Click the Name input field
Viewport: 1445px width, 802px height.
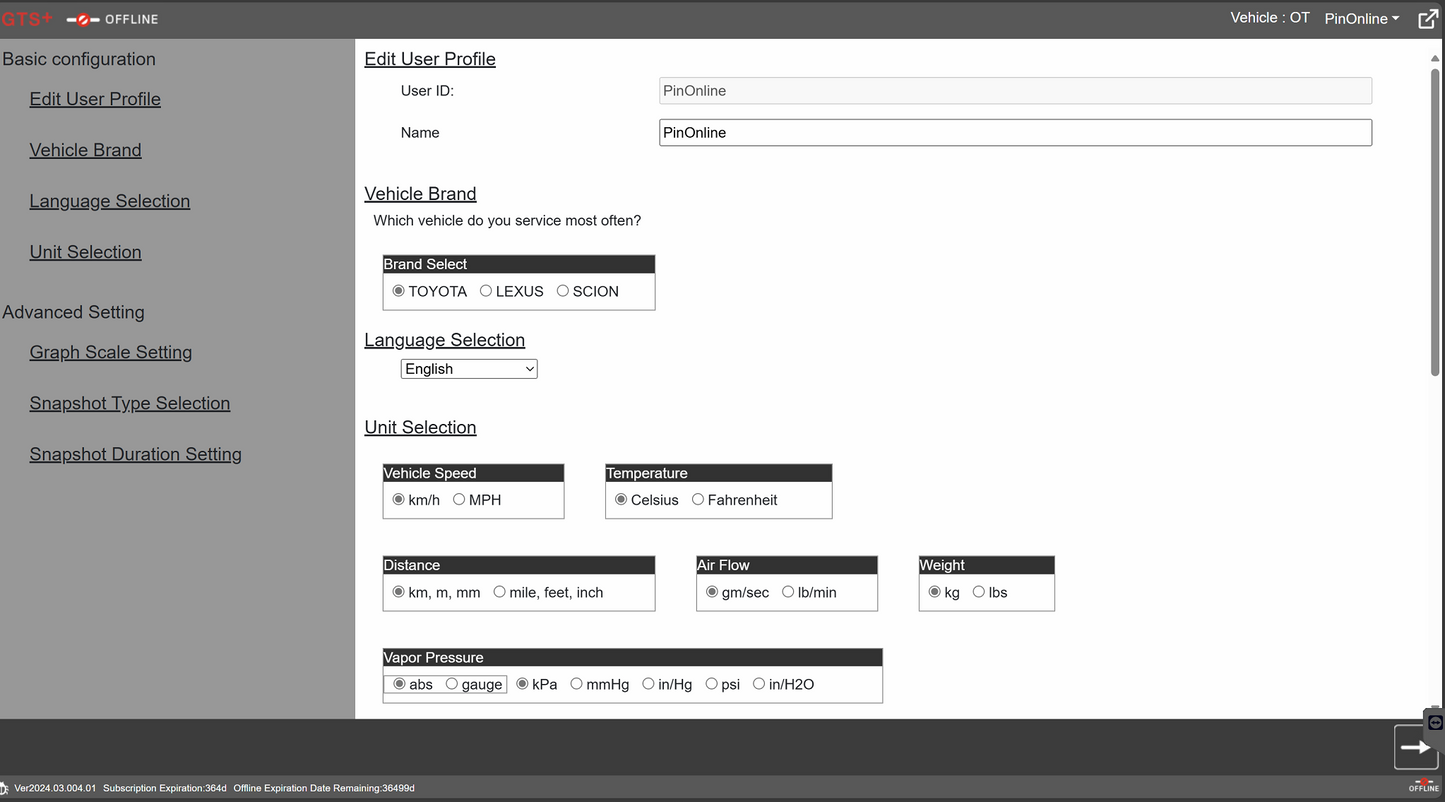(1015, 133)
